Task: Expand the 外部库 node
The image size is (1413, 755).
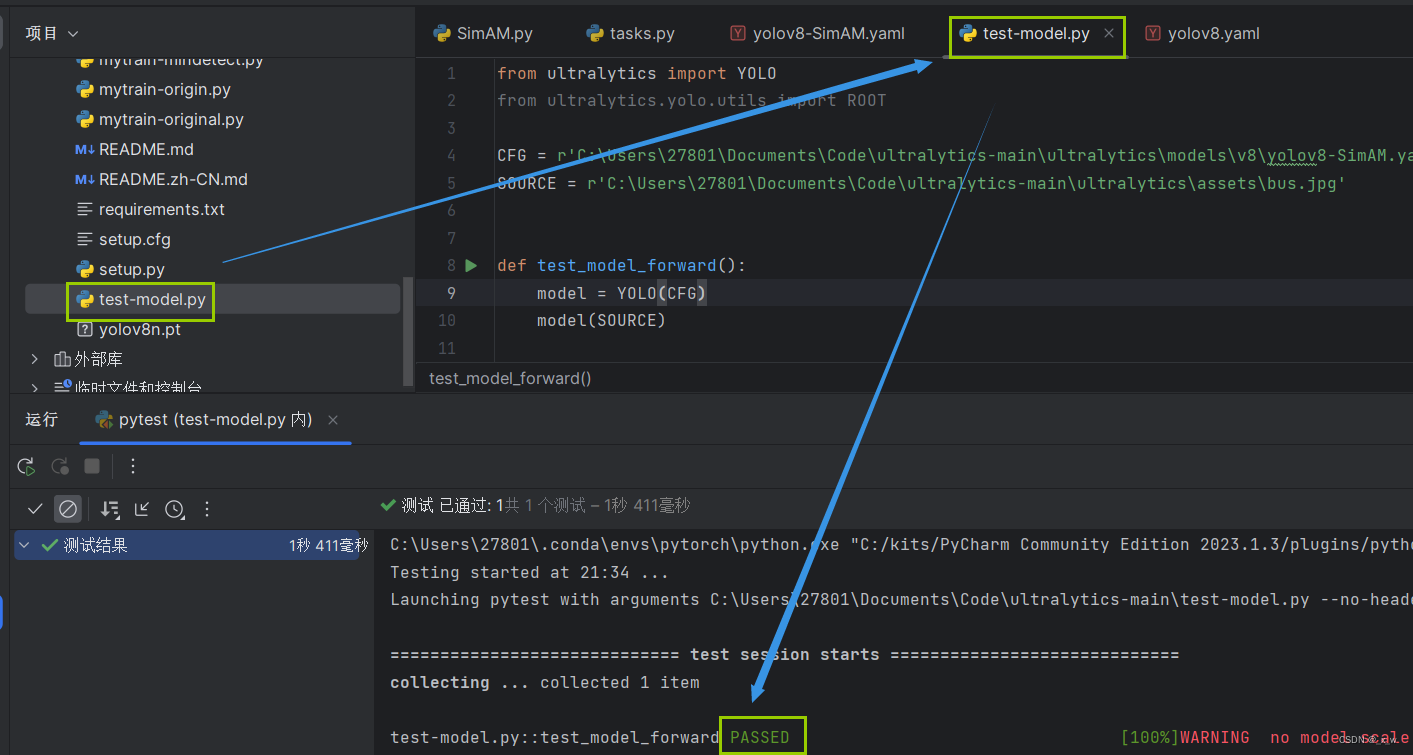Action: [35, 359]
